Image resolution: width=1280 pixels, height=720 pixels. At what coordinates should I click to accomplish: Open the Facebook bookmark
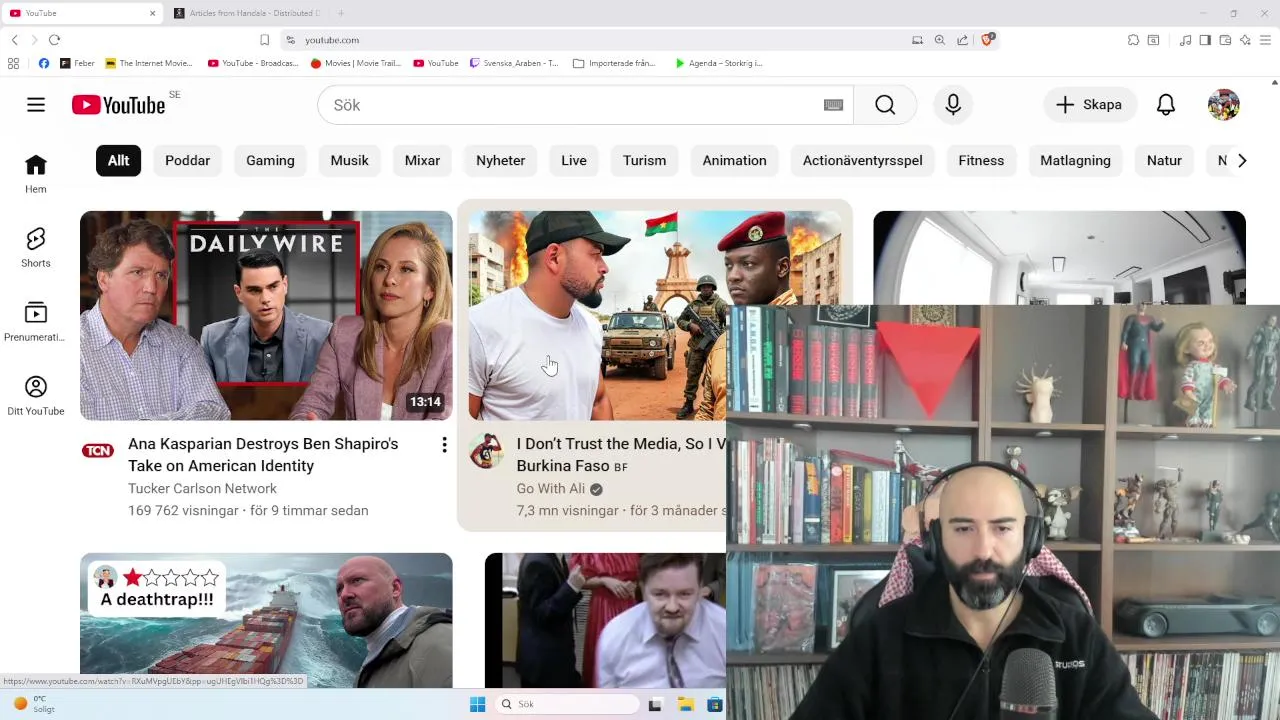click(44, 63)
